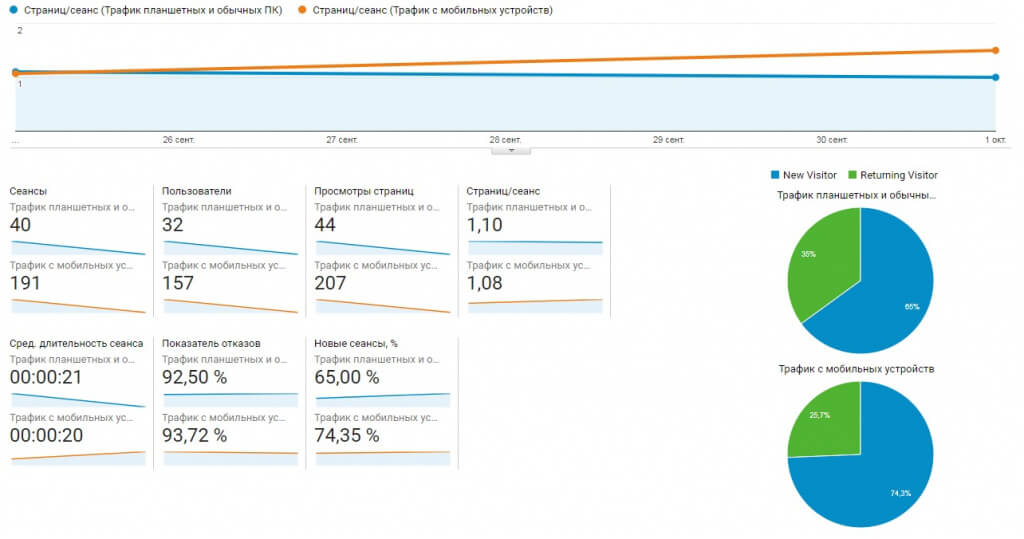Open the Просмотры страниц metric heading
Screen dimensions: 1024x539
click(x=364, y=191)
